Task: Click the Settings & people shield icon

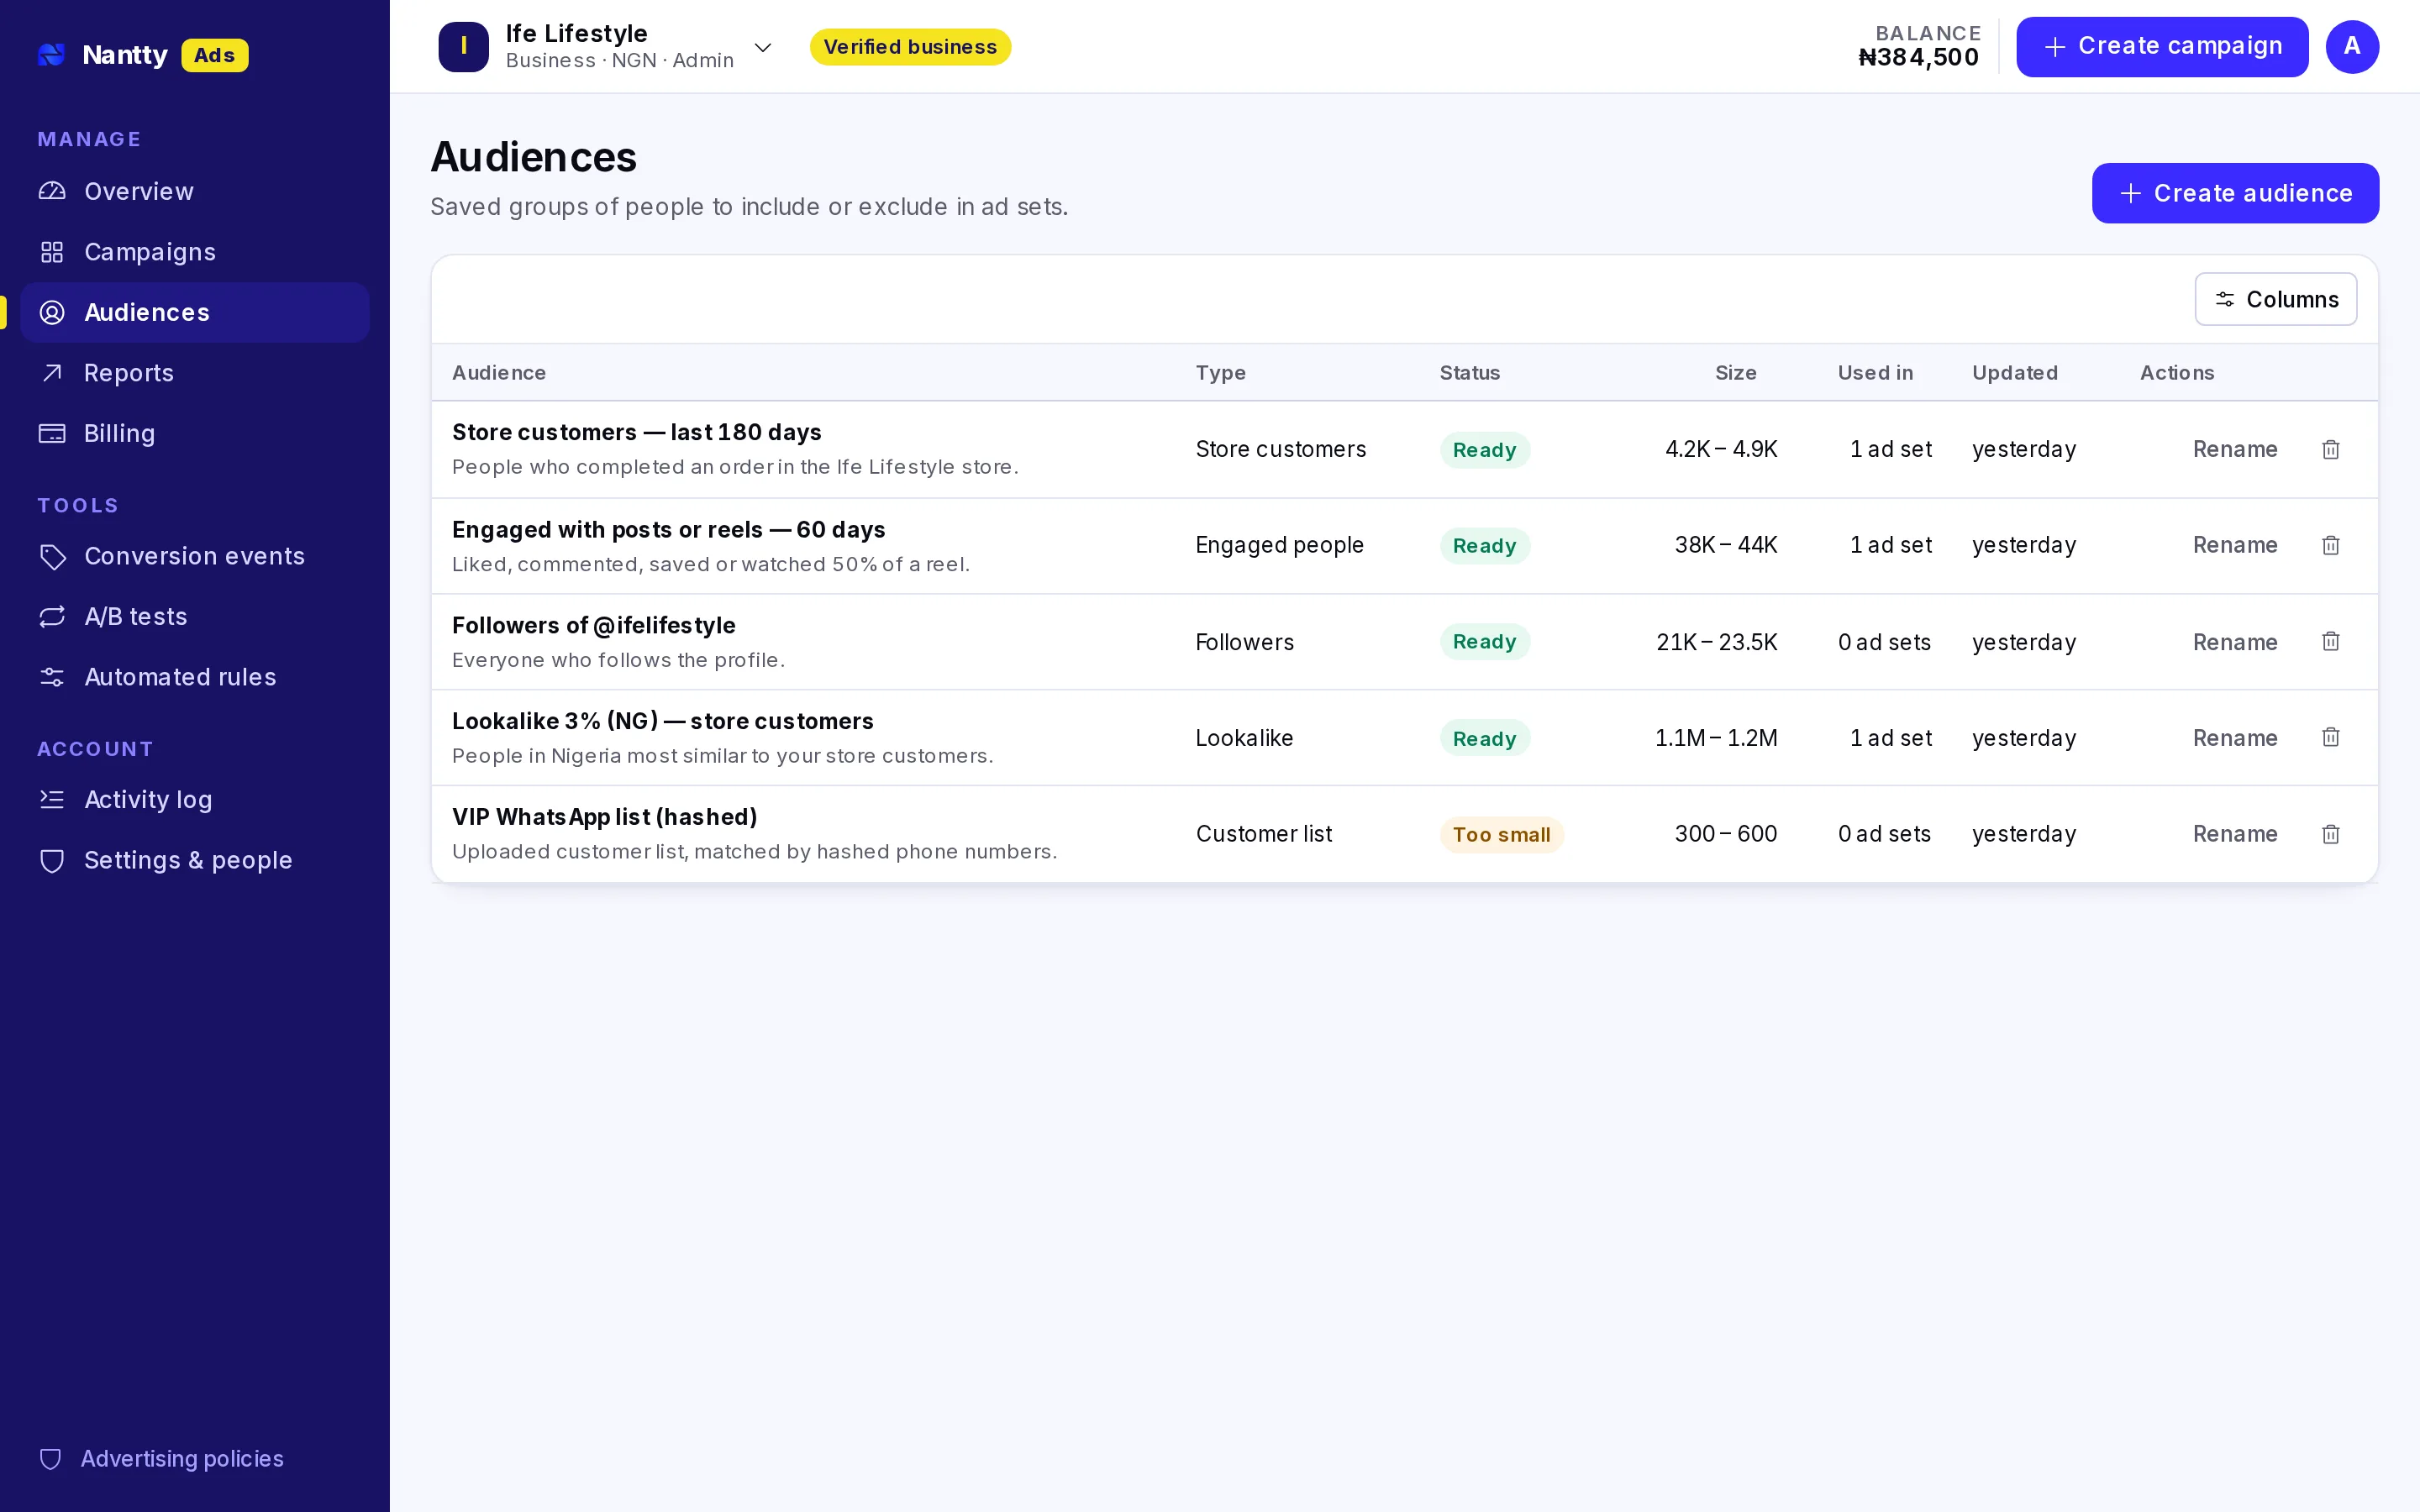Action: pyautogui.click(x=52, y=860)
